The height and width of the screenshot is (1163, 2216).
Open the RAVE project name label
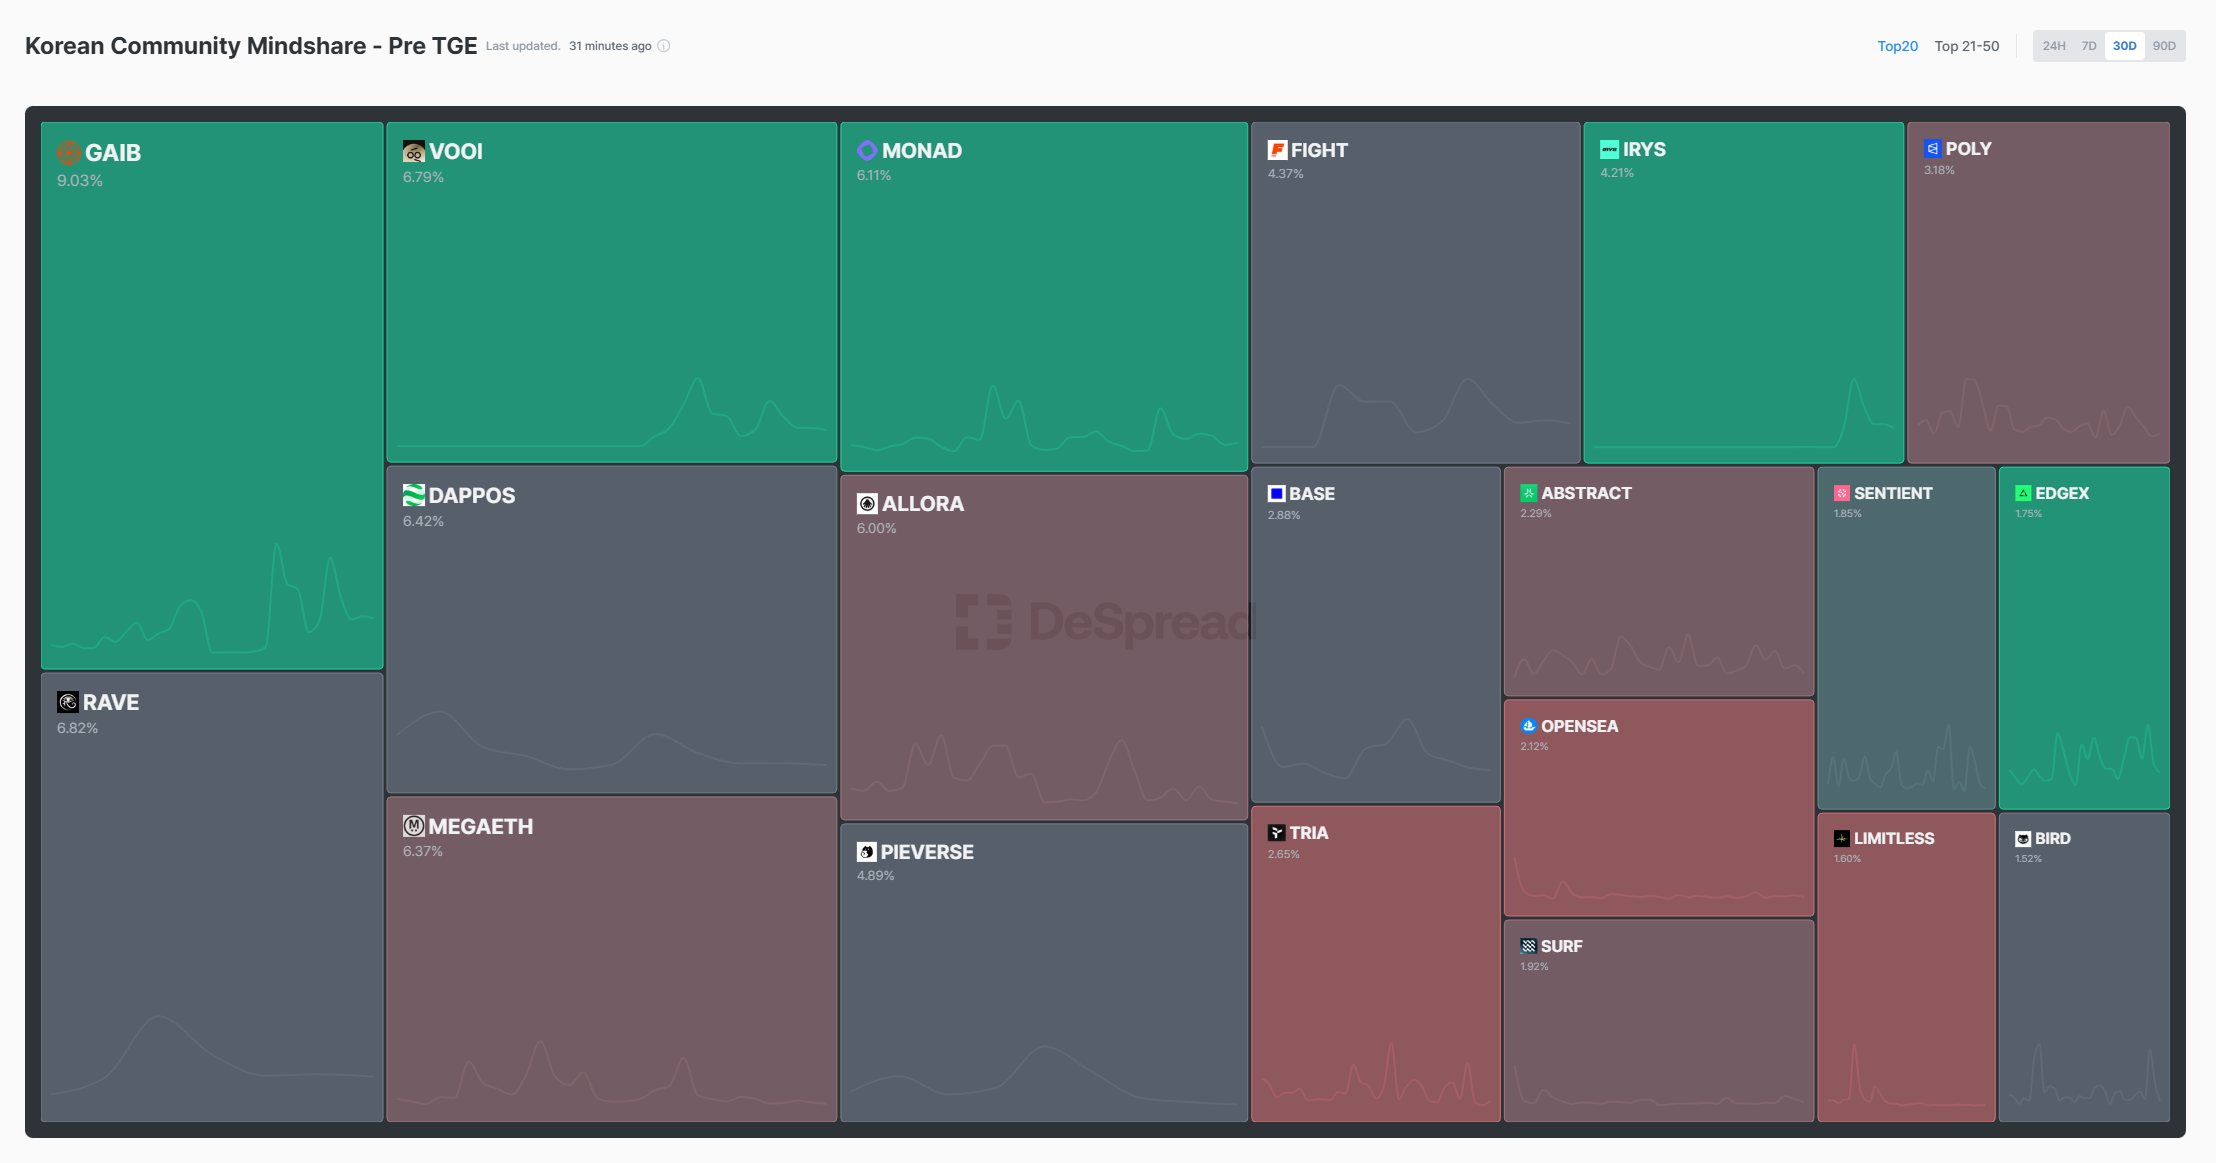tap(111, 702)
